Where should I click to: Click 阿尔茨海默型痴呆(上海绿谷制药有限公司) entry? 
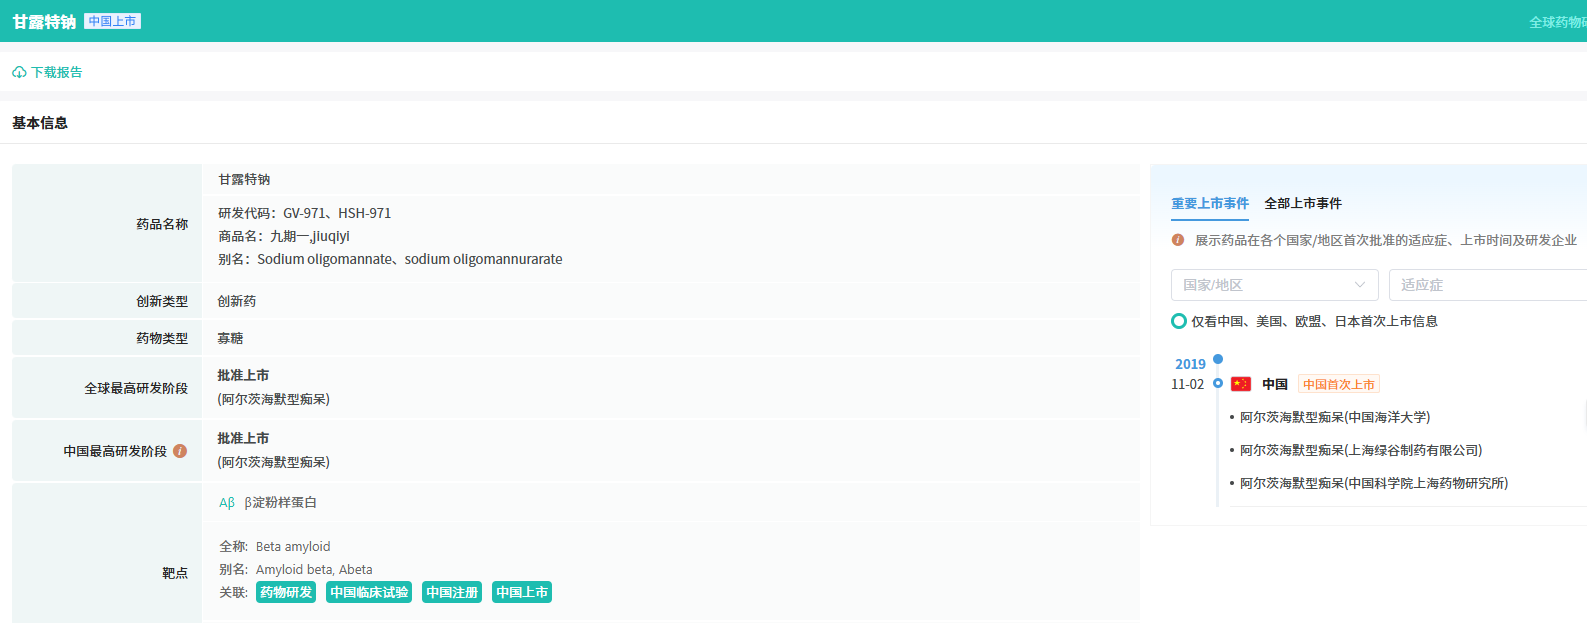click(x=1361, y=450)
